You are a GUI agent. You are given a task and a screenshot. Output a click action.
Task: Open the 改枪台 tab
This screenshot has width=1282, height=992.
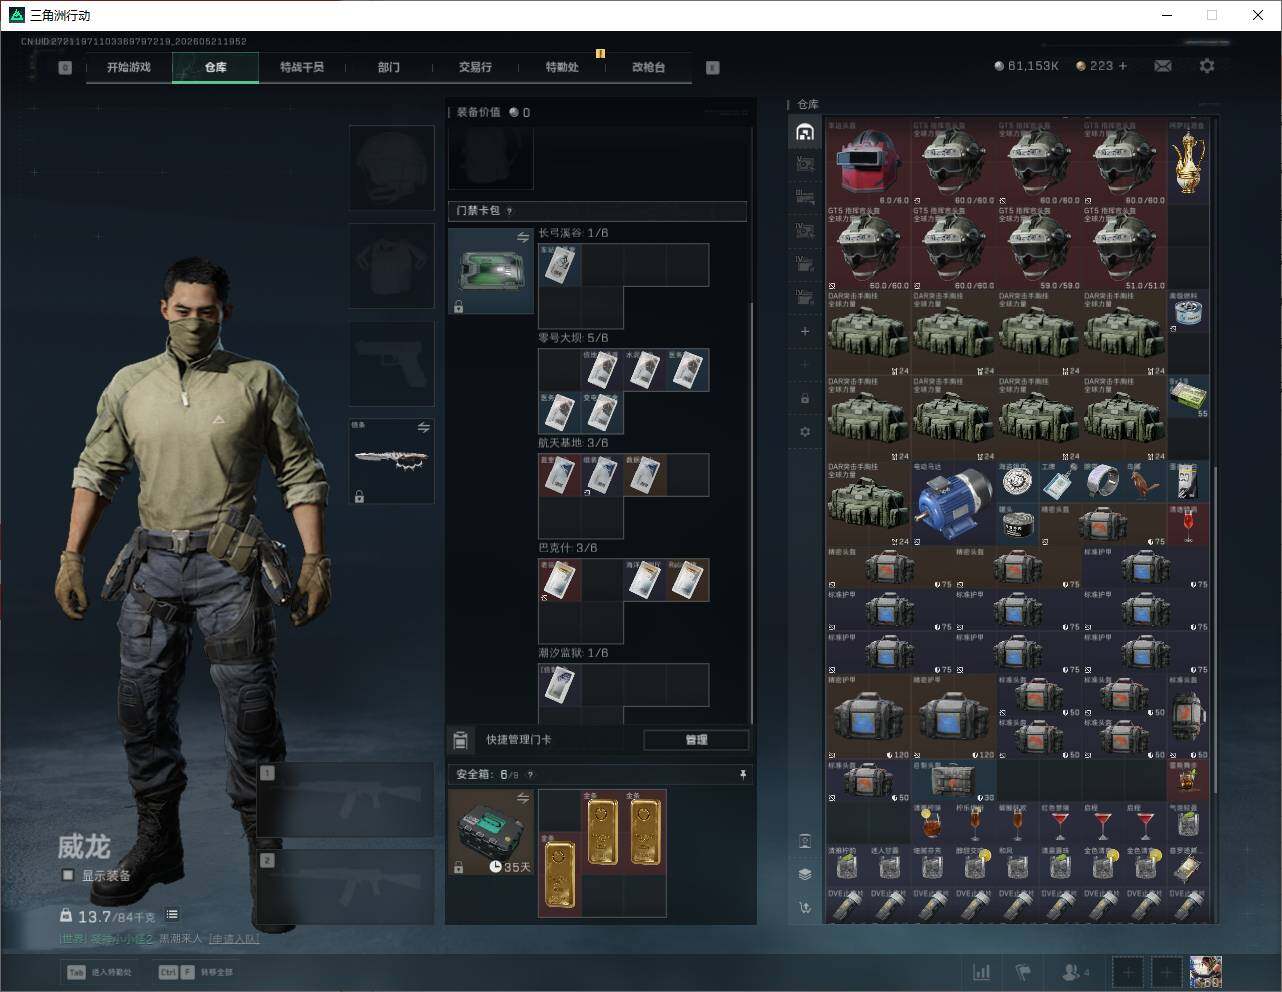pyautogui.click(x=648, y=67)
